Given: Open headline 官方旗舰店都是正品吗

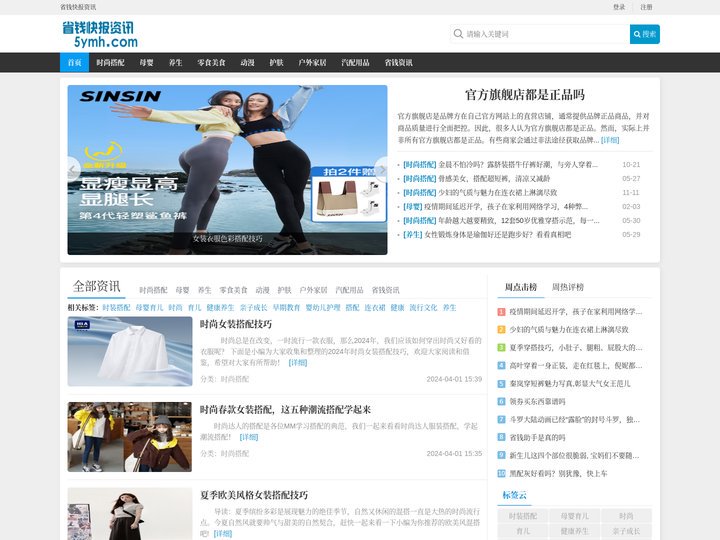Looking at the screenshot, I should (525, 95).
